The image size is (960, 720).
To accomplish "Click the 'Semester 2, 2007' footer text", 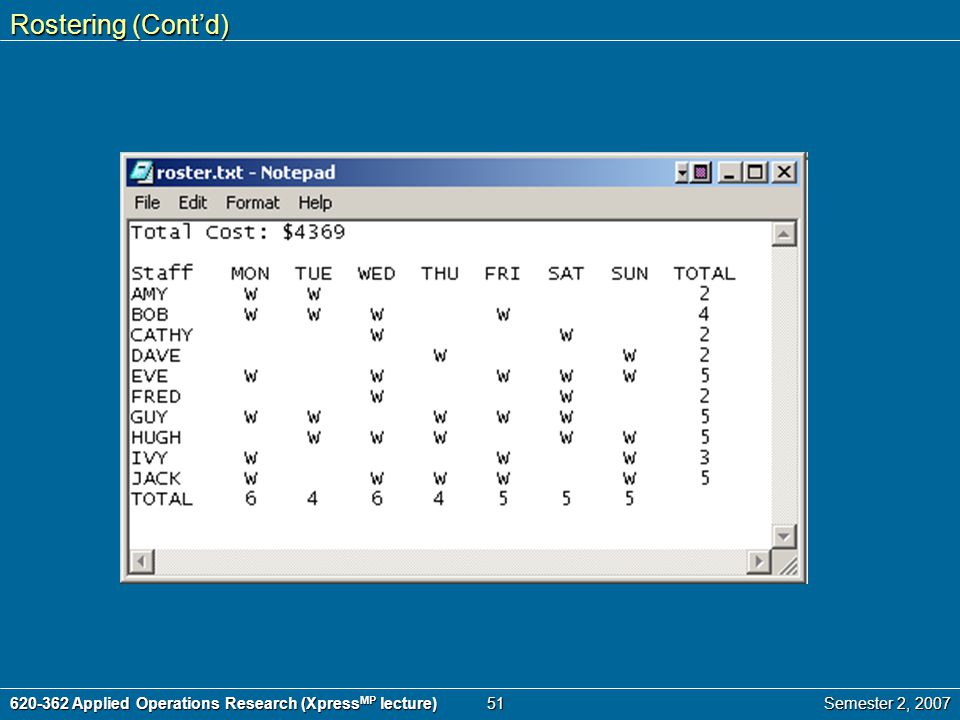I will coord(887,703).
